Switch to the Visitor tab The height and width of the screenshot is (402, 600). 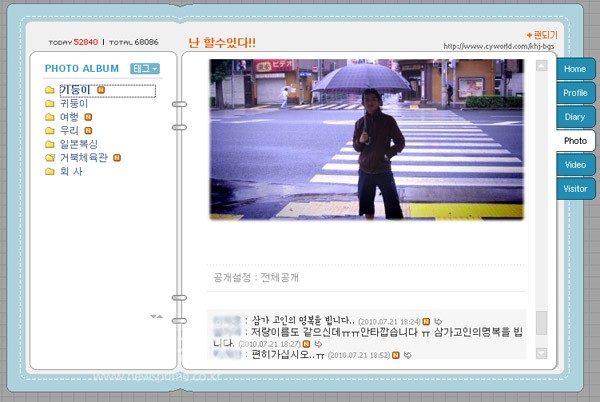[575, 188]
